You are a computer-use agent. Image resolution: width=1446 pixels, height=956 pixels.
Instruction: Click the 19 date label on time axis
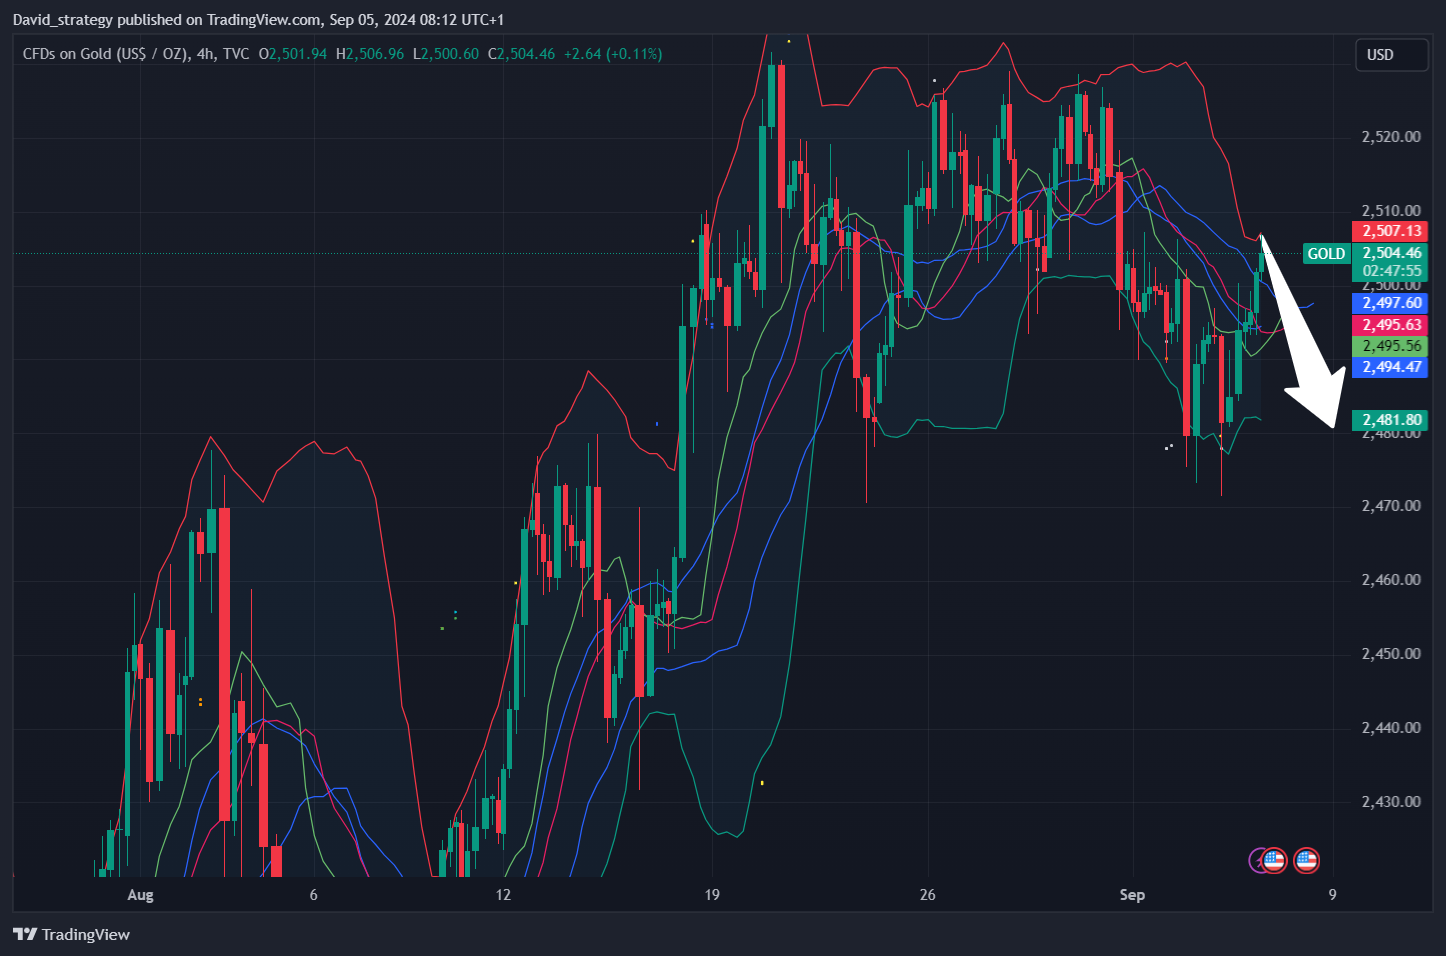click(x=712, y=895)
